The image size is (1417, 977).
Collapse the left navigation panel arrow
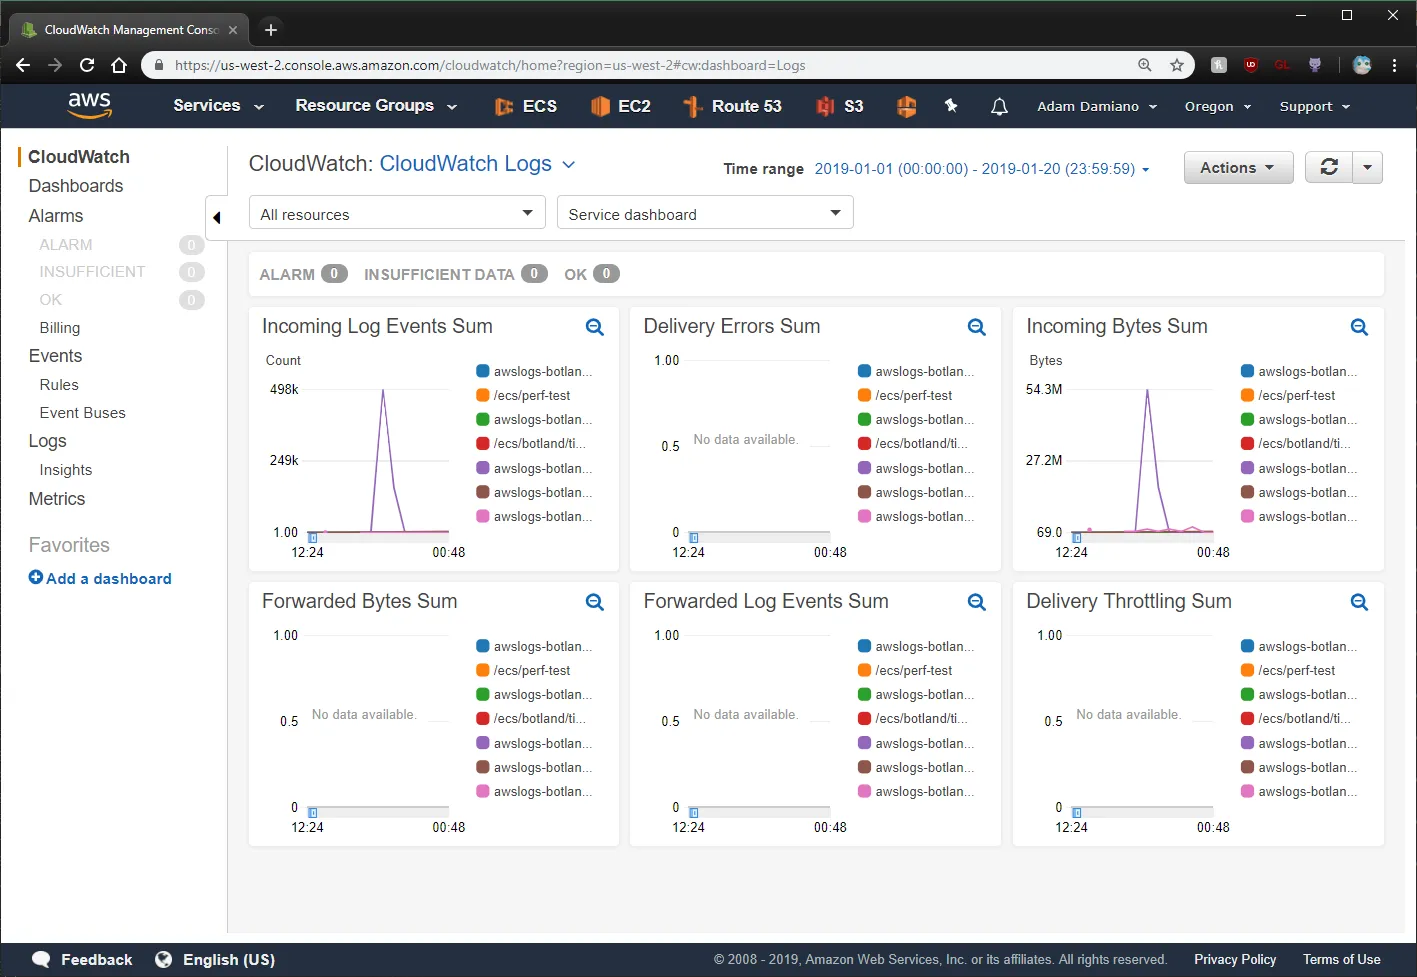216,217
